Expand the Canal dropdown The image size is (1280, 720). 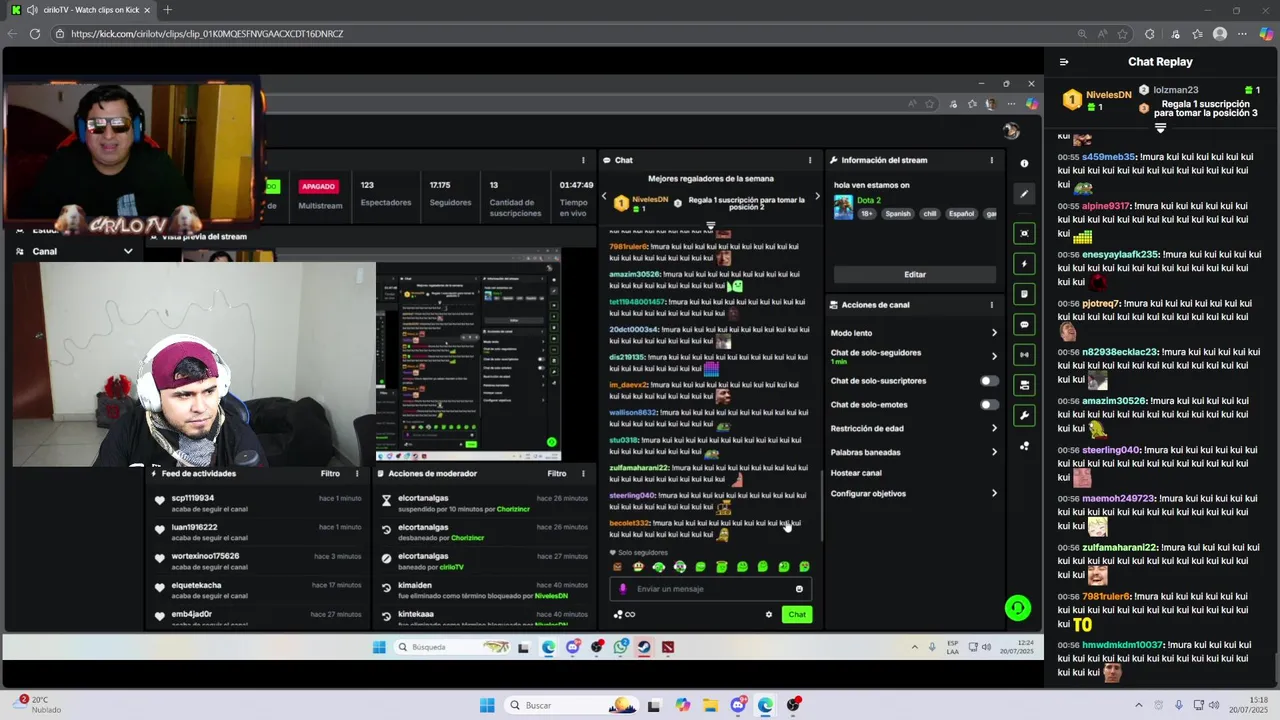(x=128, y=251)
